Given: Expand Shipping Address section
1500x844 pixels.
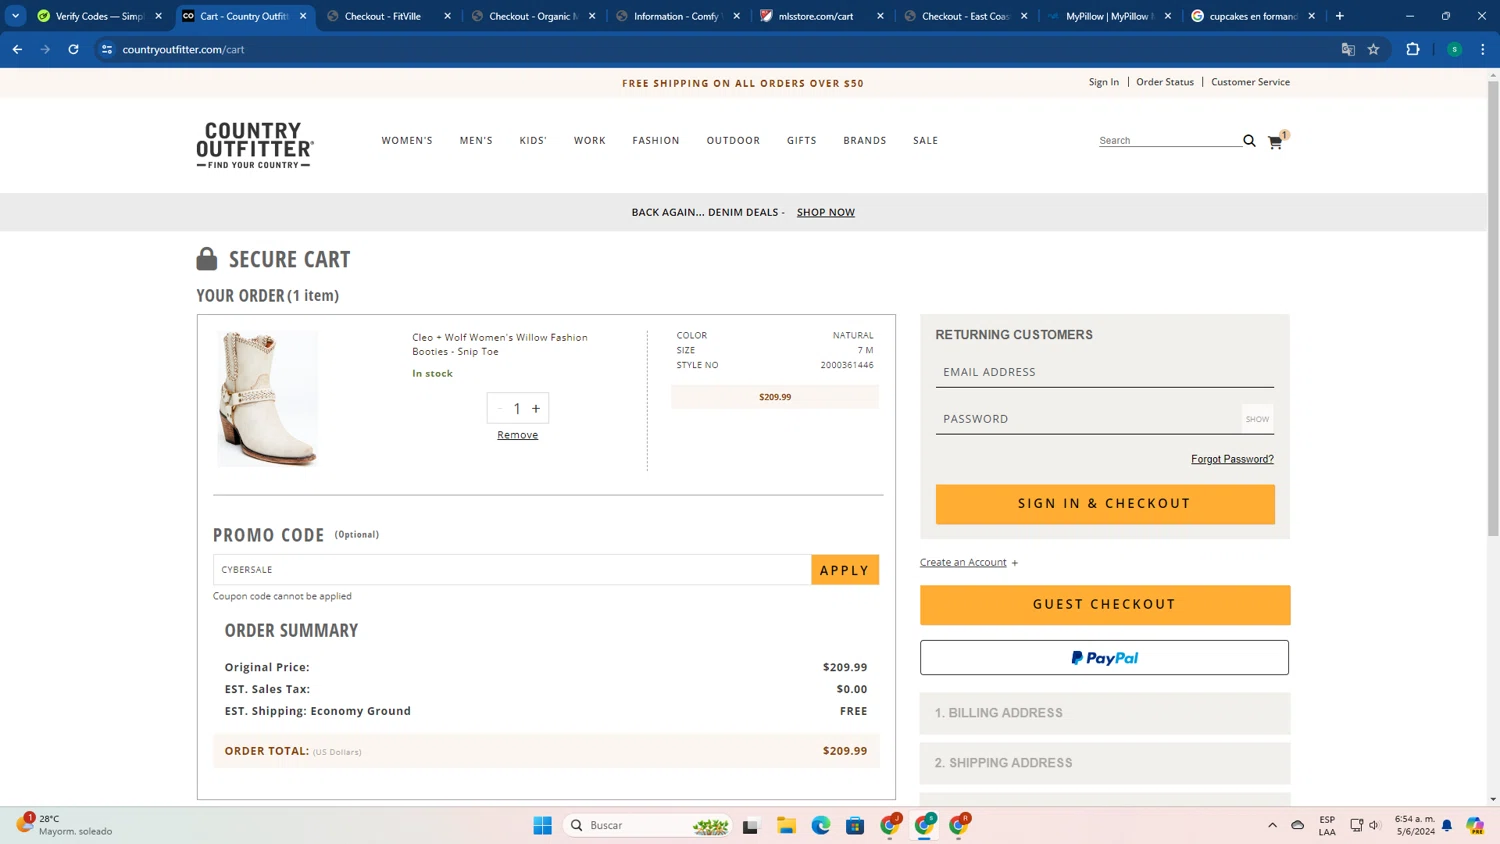Looking at the screenshot, I should coord(1105,763).
